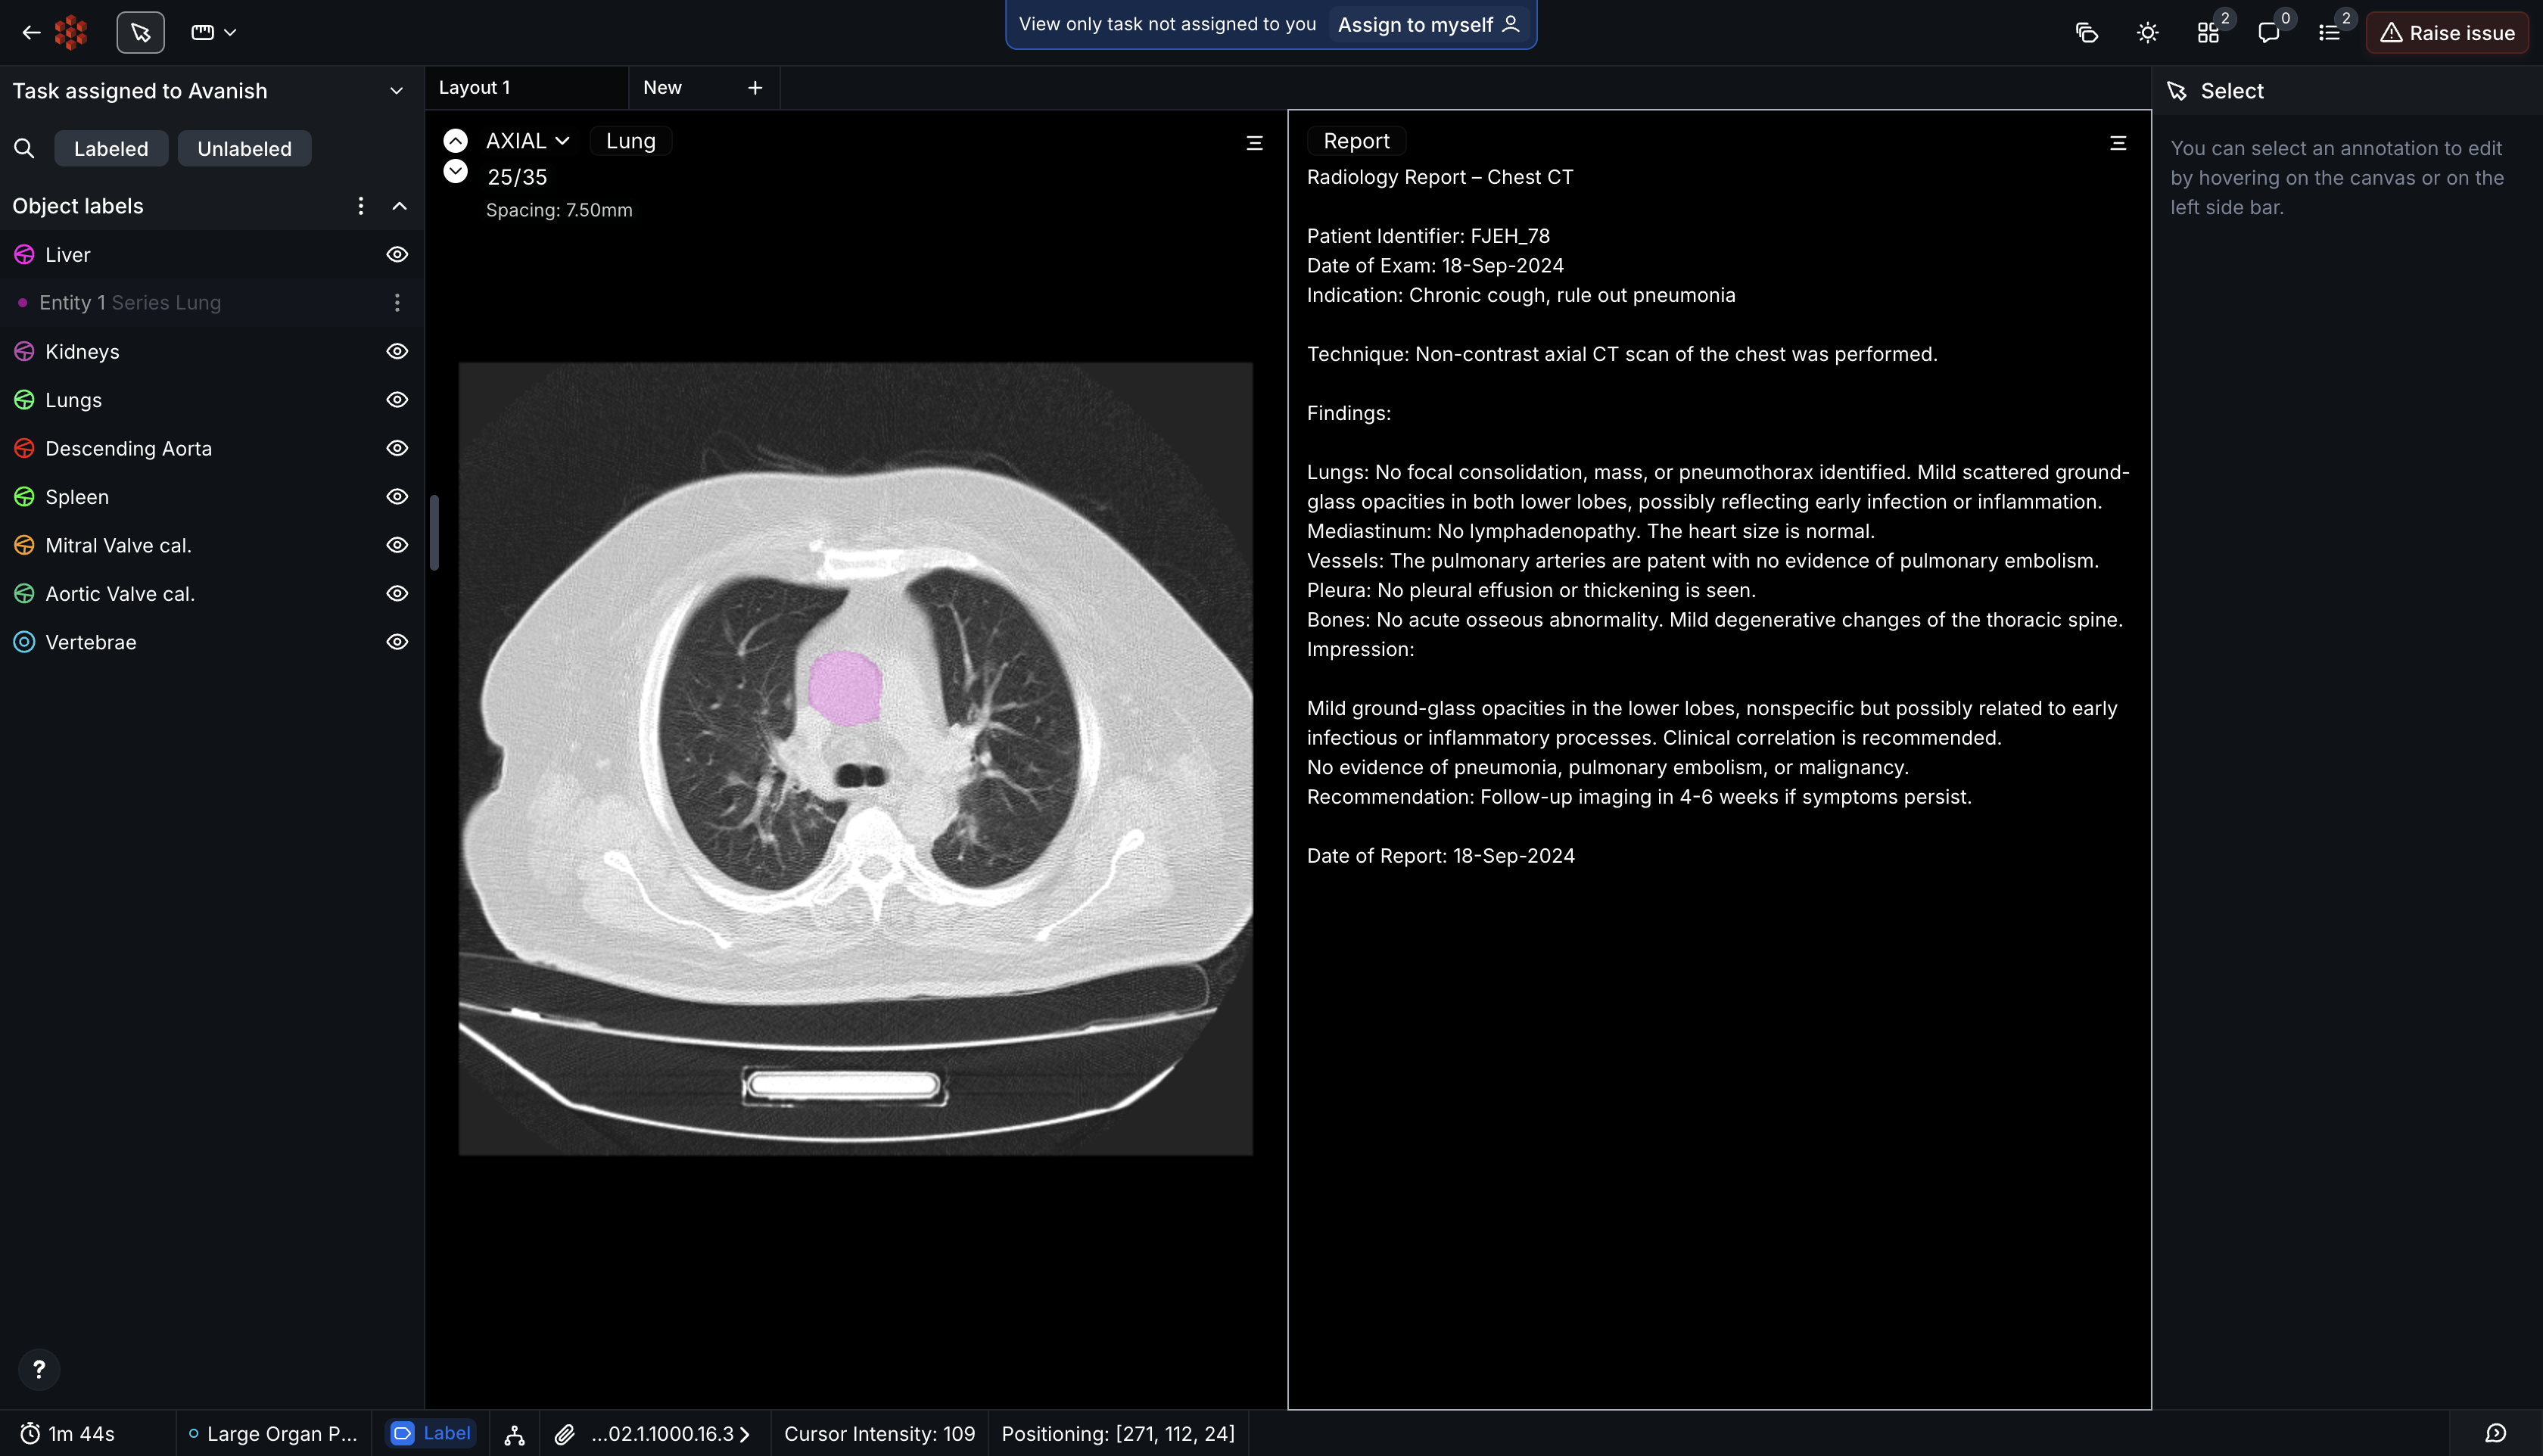Click the Kidneys color icon
This screenshot has width=2543, height=1456.
coord(24,352)
